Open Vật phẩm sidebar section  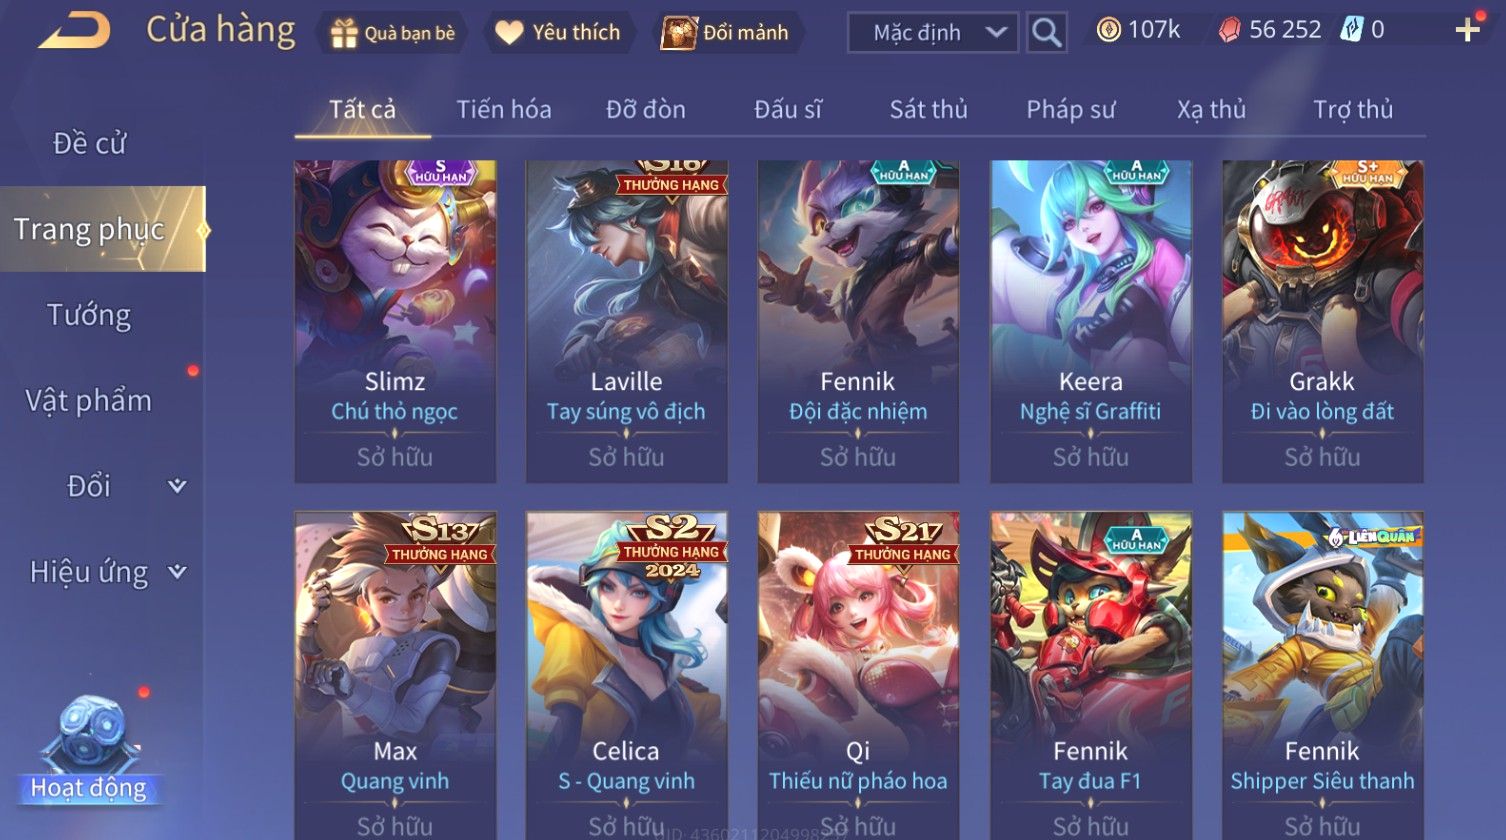pyautogui.click(x=89, y=400)
